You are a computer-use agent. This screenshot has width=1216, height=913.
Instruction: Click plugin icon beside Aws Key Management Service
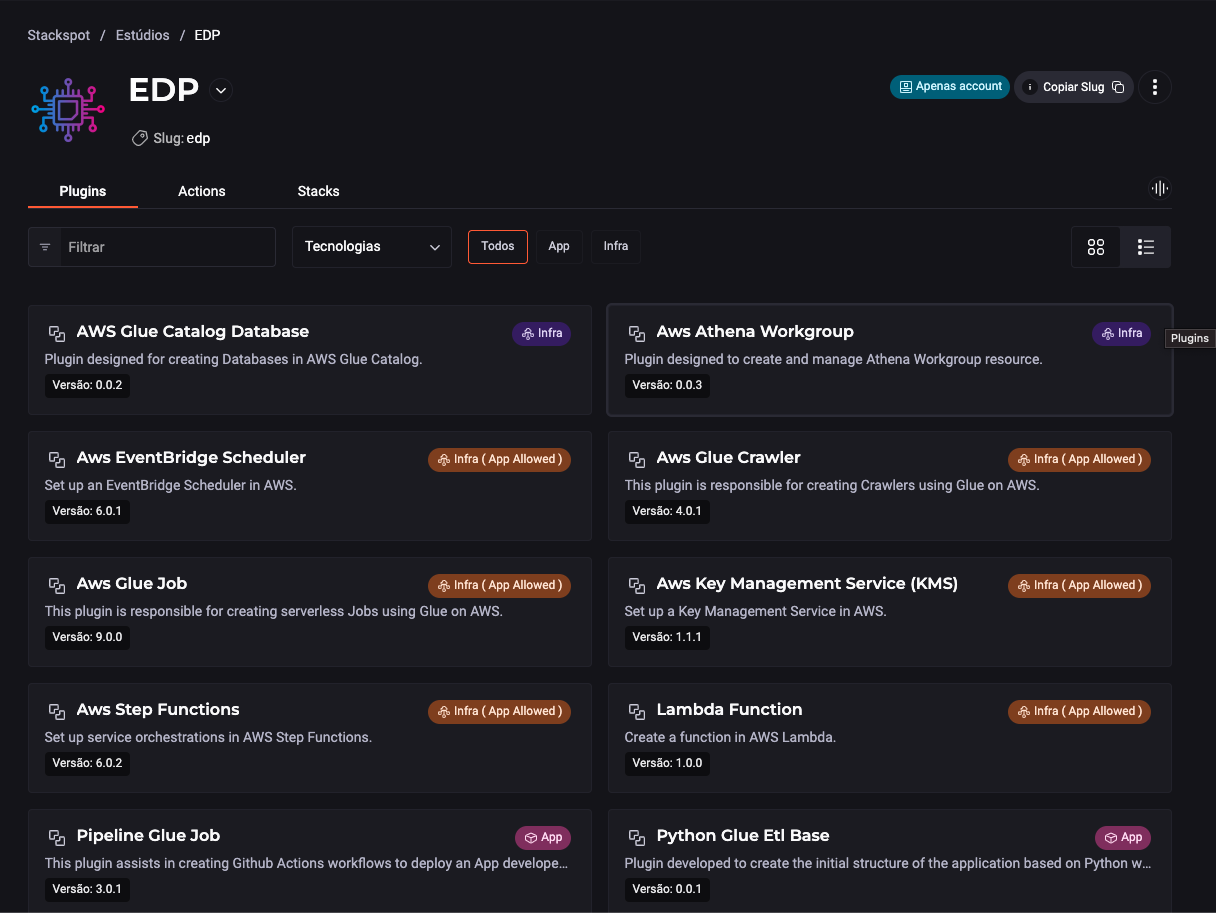tap(637, 585)
